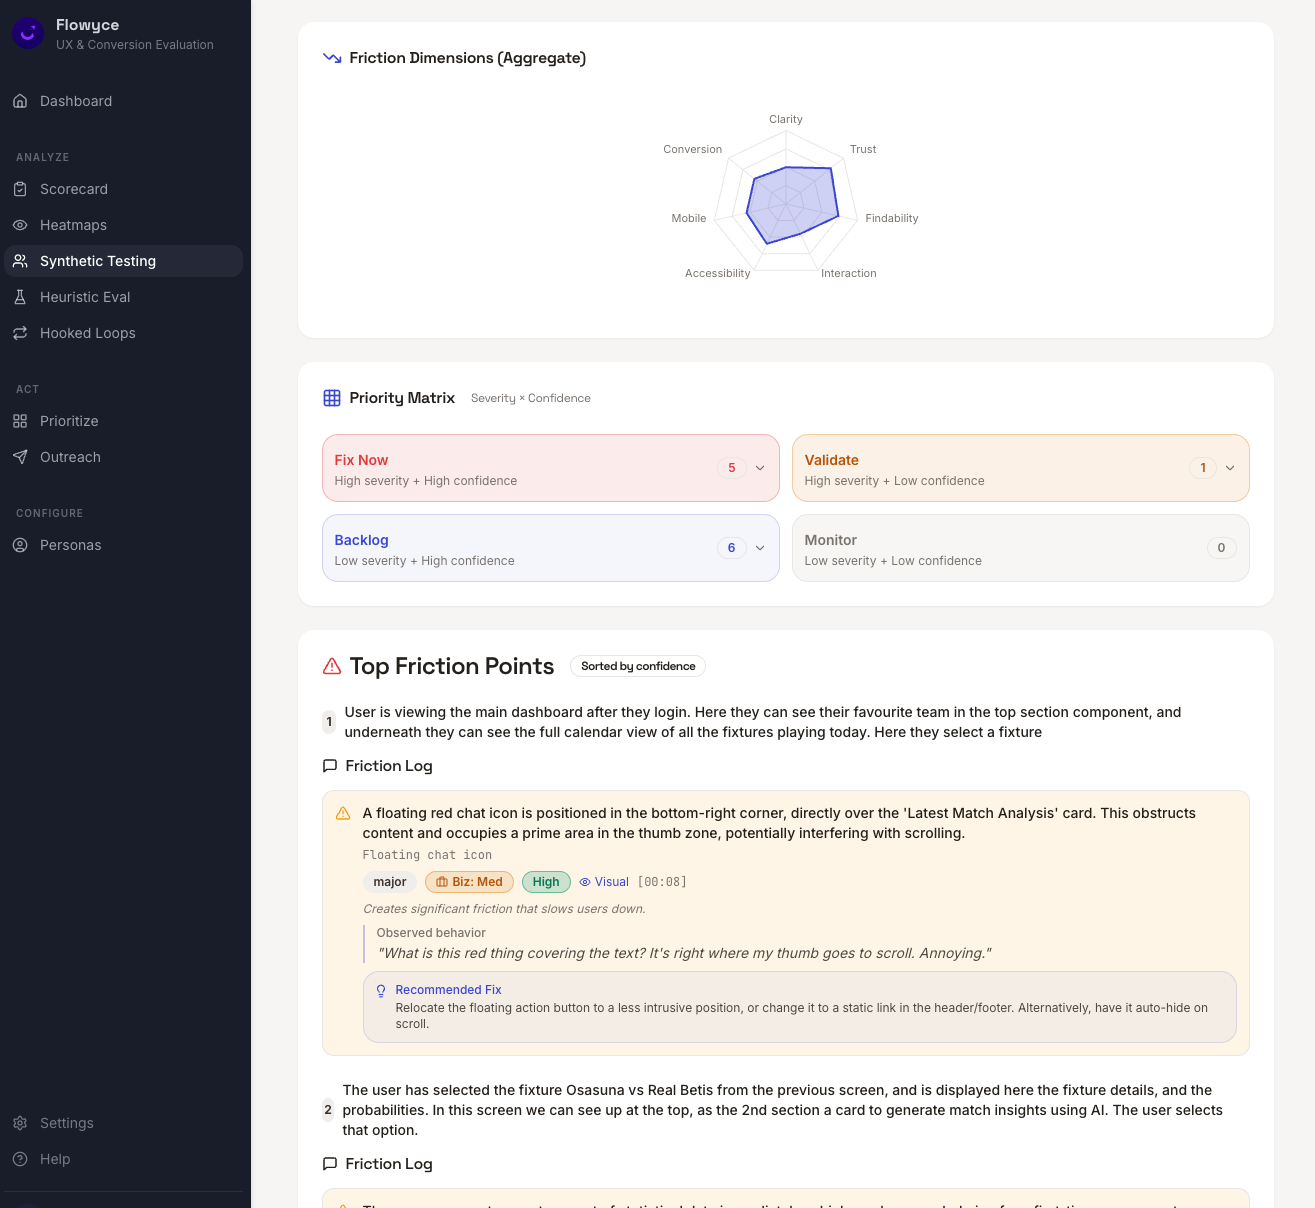The width and height of the screenshot is (1315, 1208).
Task: Open Heatmaps using the eye icon
Action: click(20, 225)
